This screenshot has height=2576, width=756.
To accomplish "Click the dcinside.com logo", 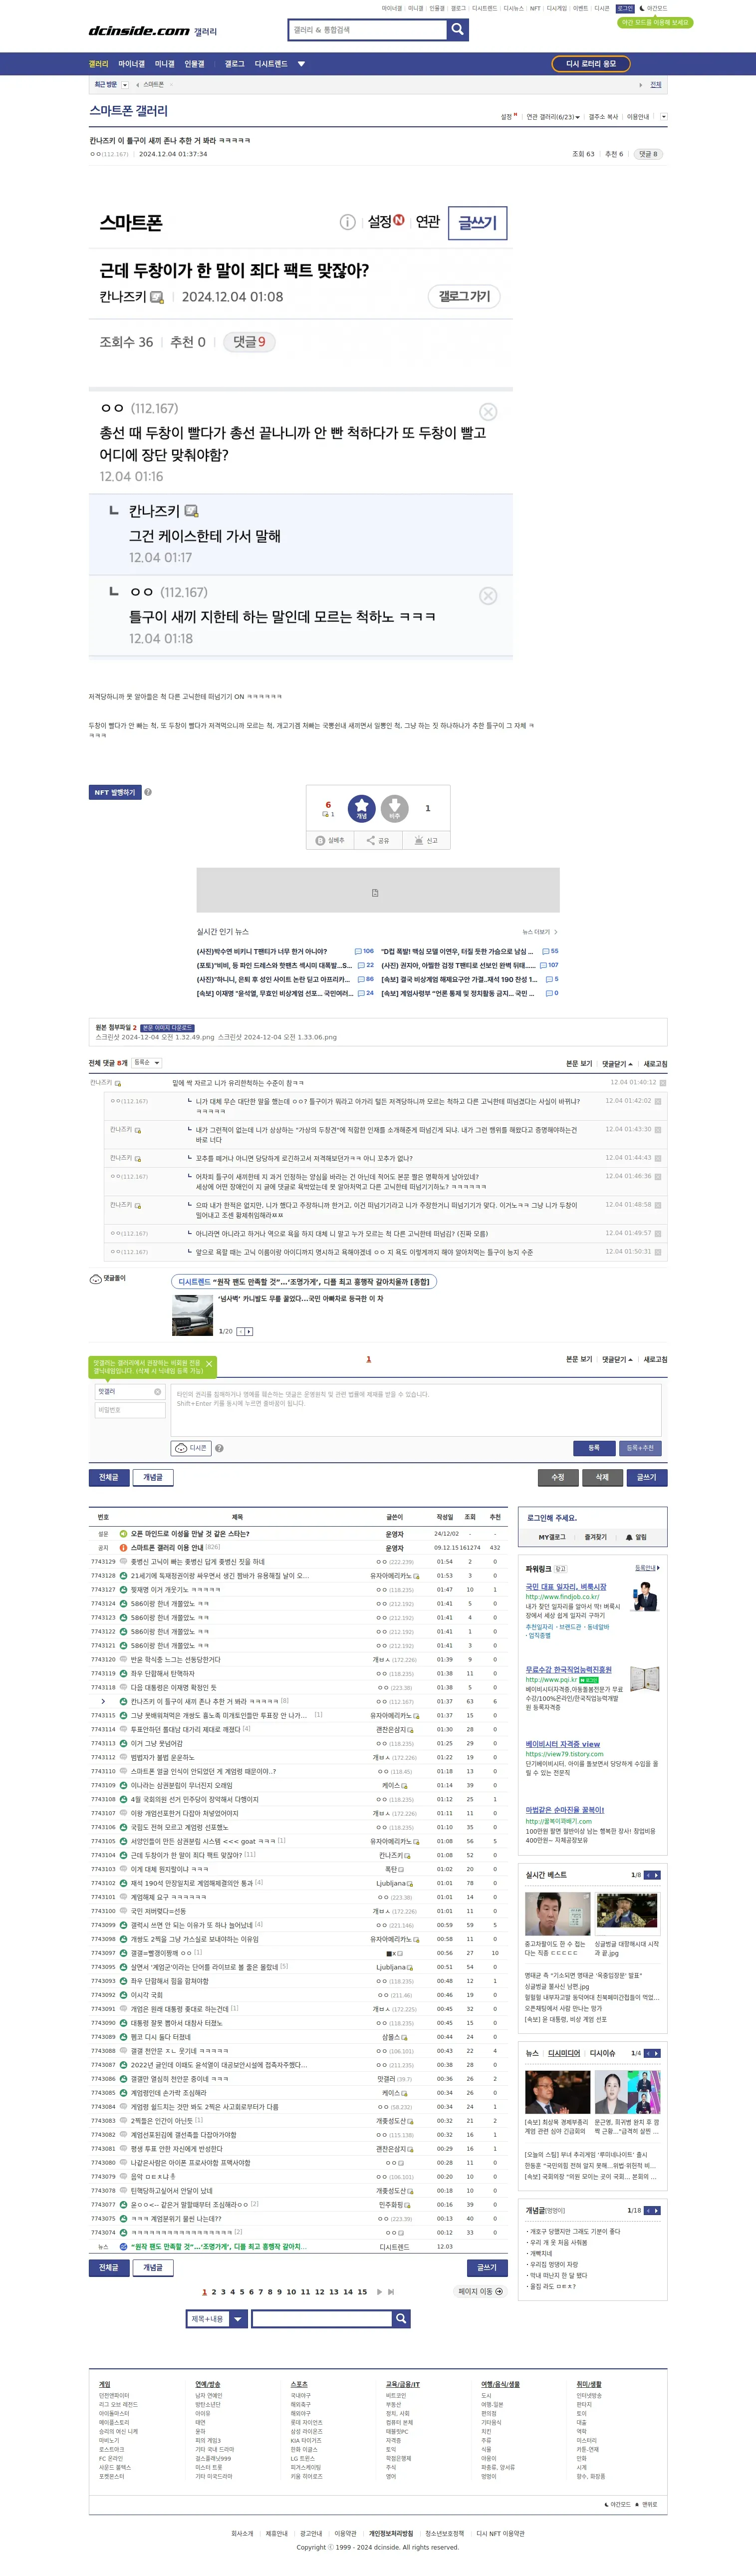I will [x=139, y=31].
